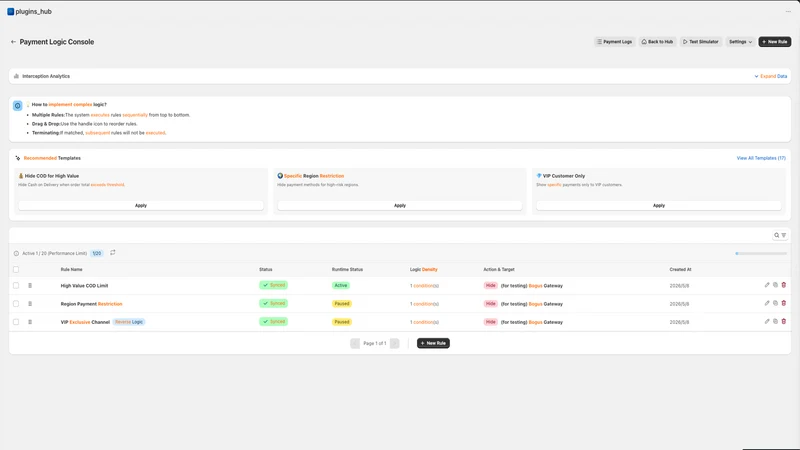Apply the Hide COD for High Value template

click(x=141, y=205)
